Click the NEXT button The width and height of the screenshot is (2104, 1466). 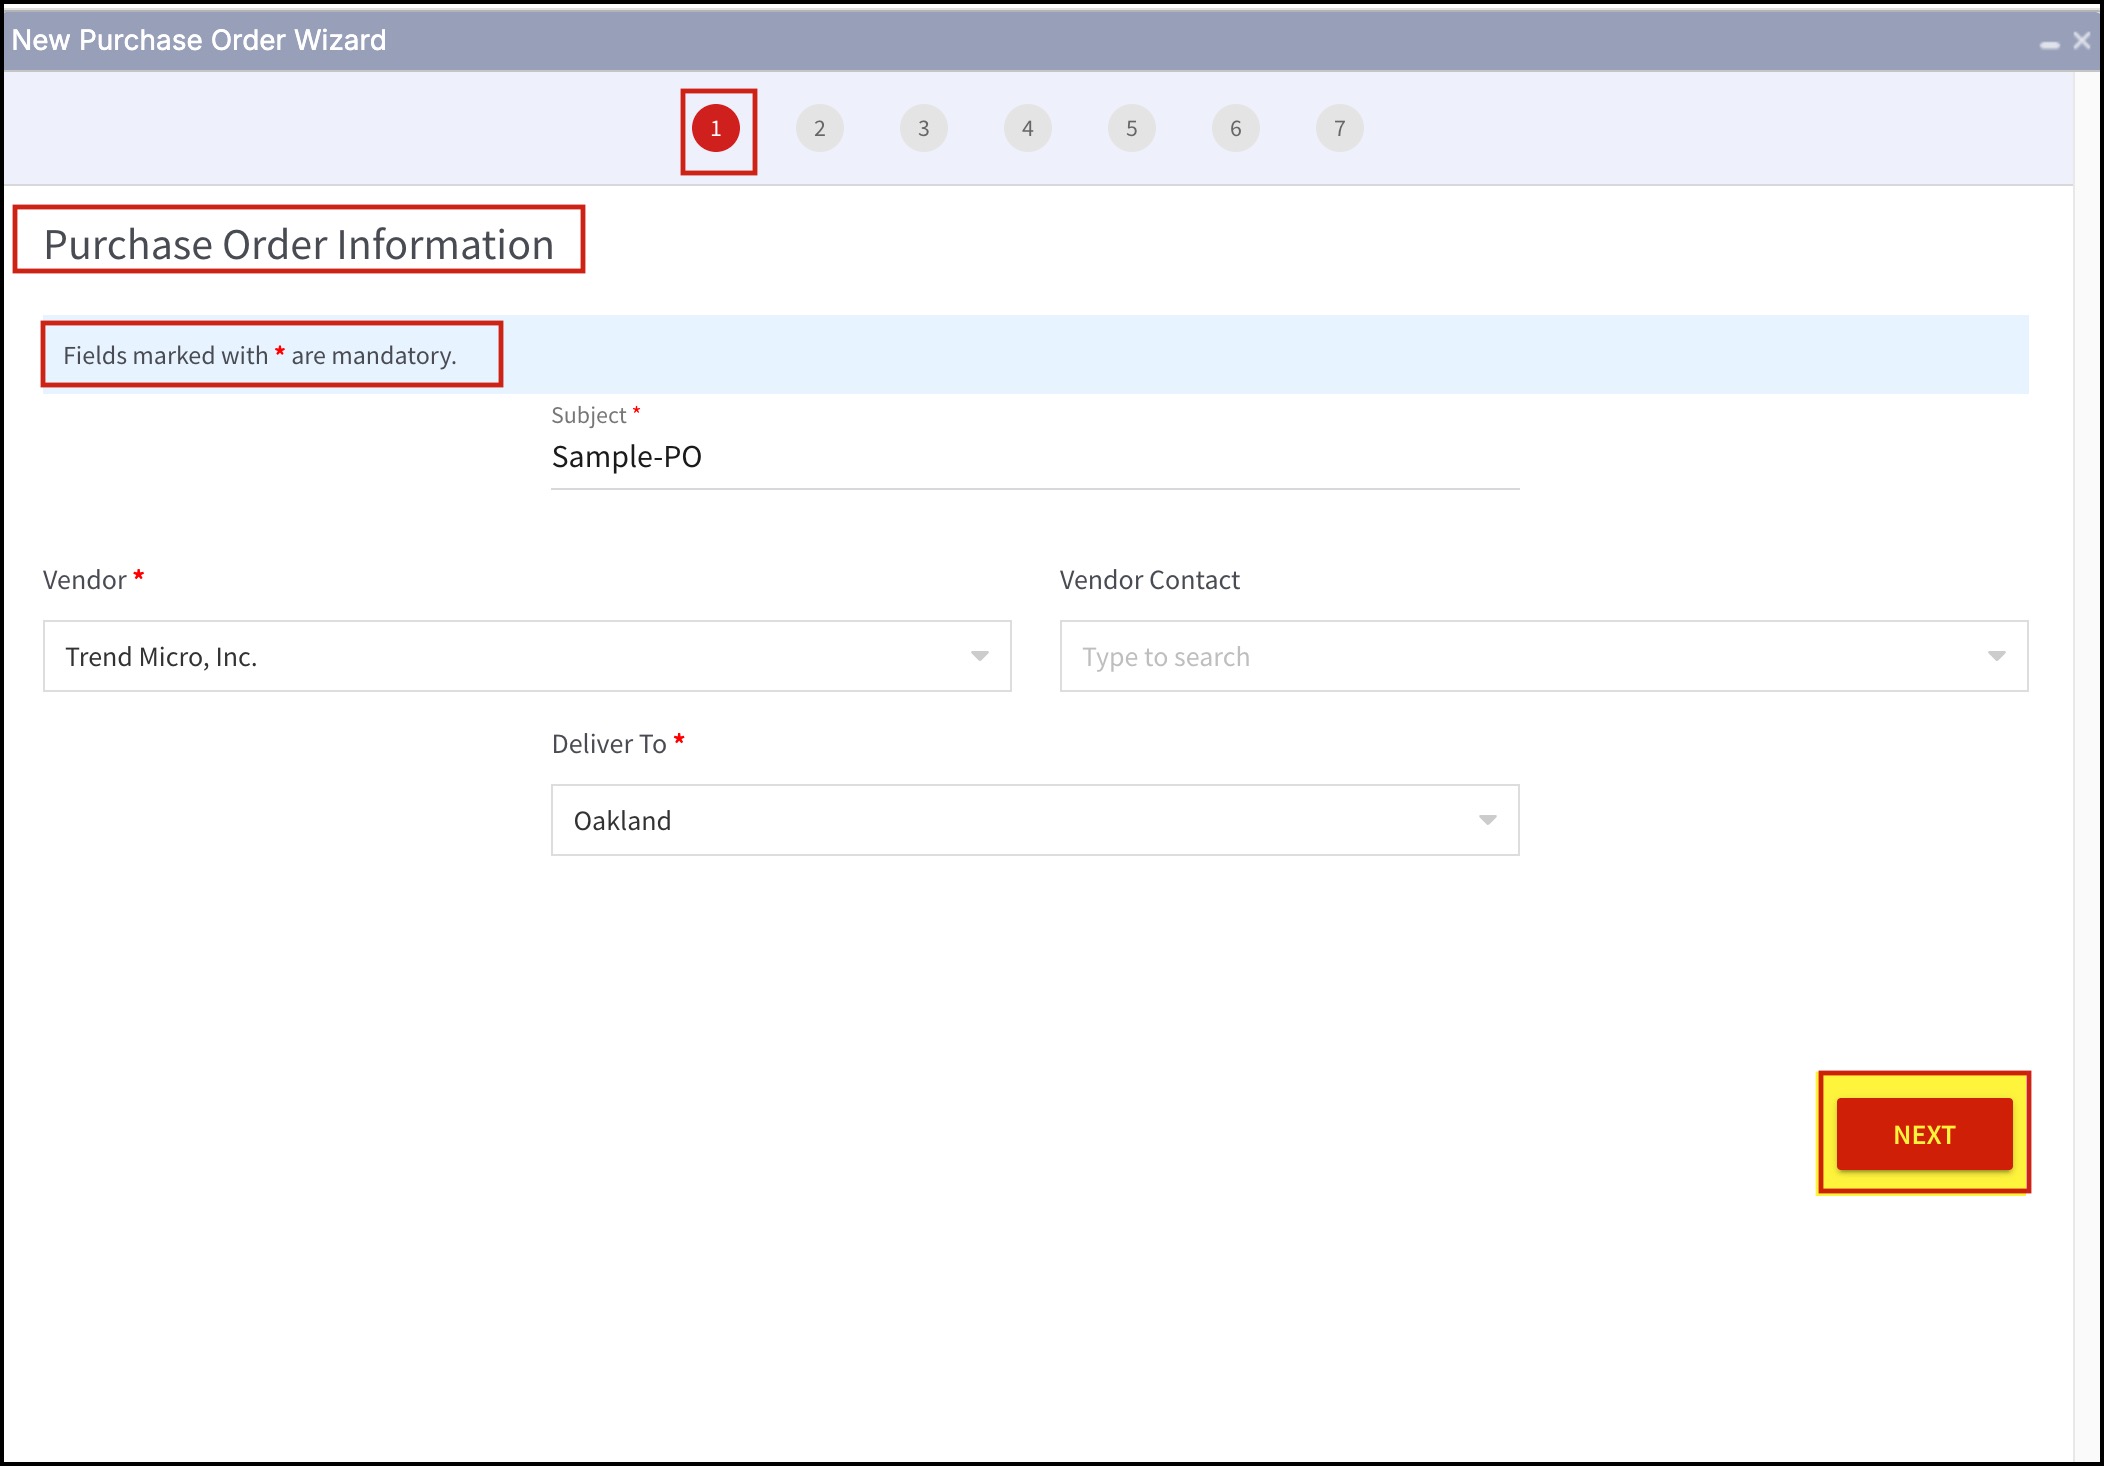click(x=1923, y=1134)
